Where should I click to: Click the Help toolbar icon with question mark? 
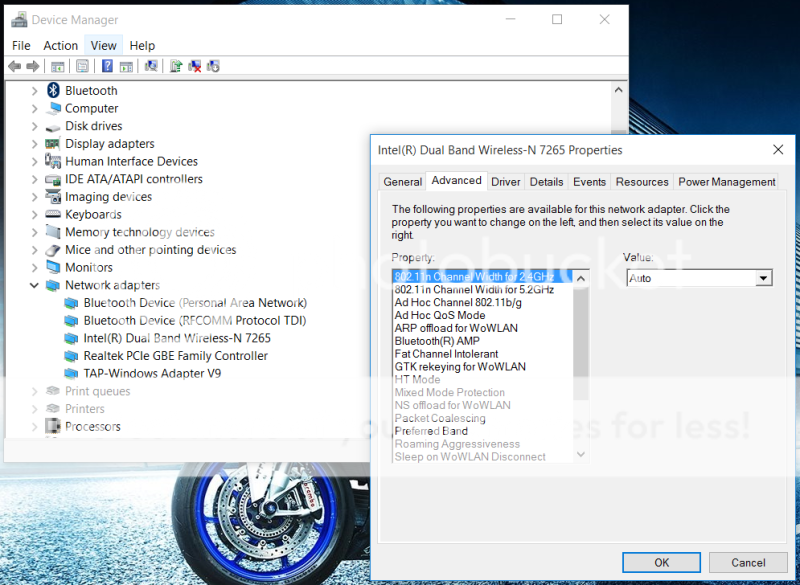pos(107,66)
